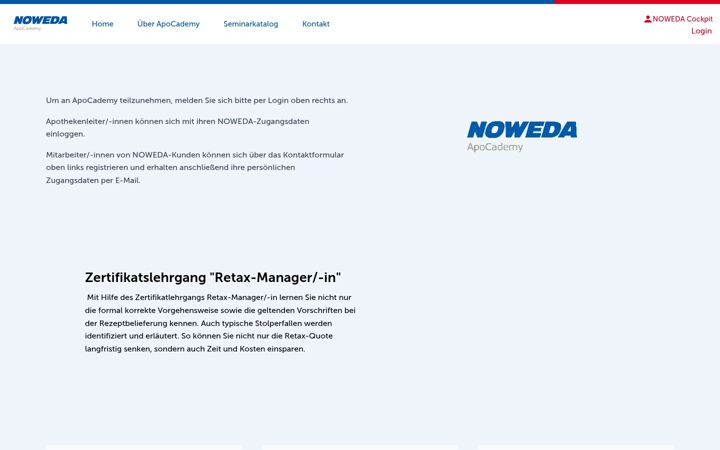Viewport: 720px width, 450px height.
Task: Open the Home menu item
Action: pyautogui.click(x=102, y=24)
